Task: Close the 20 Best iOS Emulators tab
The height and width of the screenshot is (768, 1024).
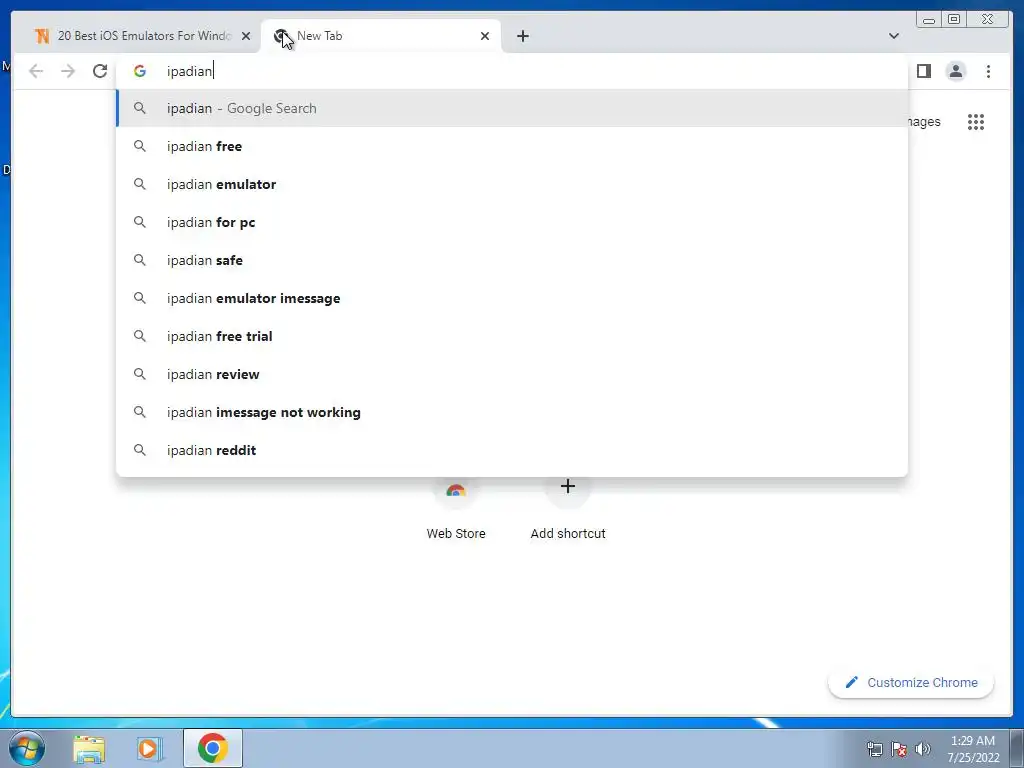Action: [246, 36]
